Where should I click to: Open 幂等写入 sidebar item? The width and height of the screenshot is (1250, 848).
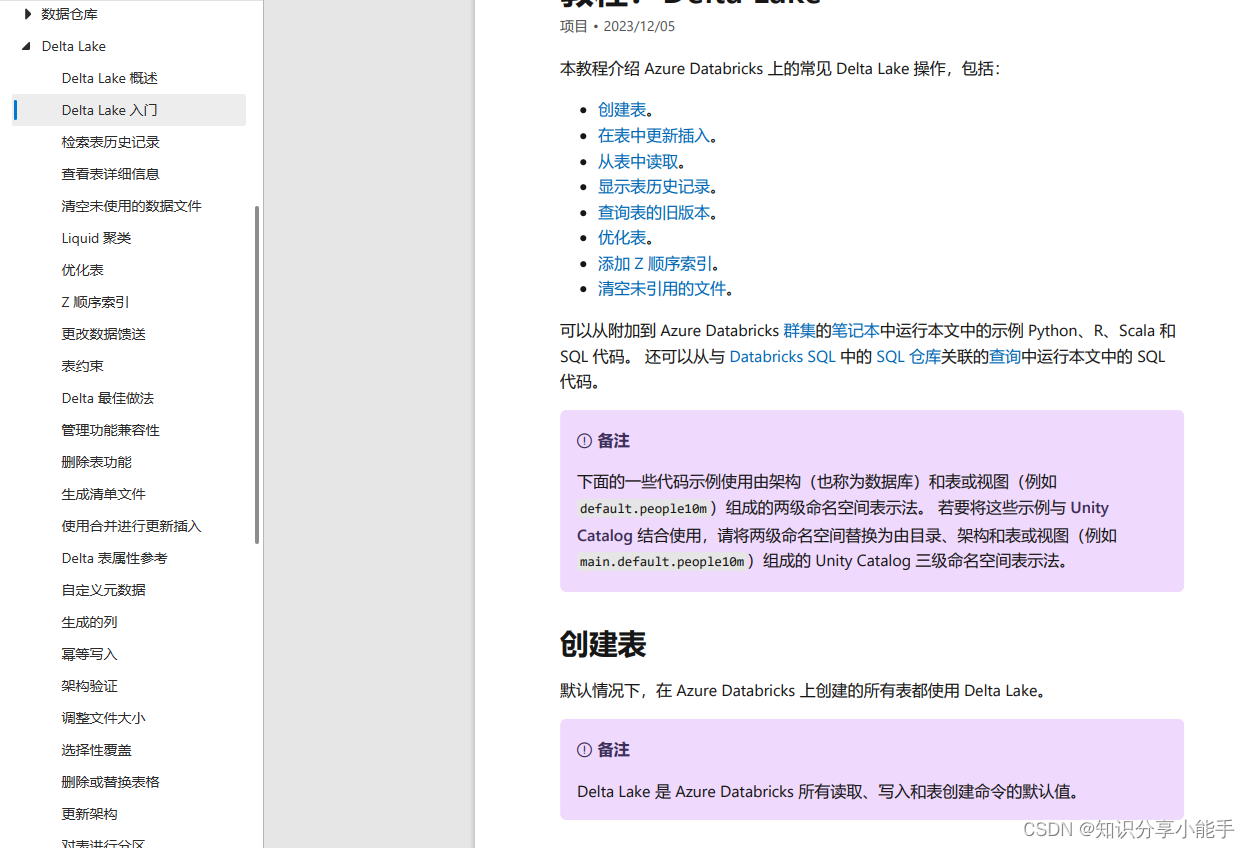tap(90, 654)
